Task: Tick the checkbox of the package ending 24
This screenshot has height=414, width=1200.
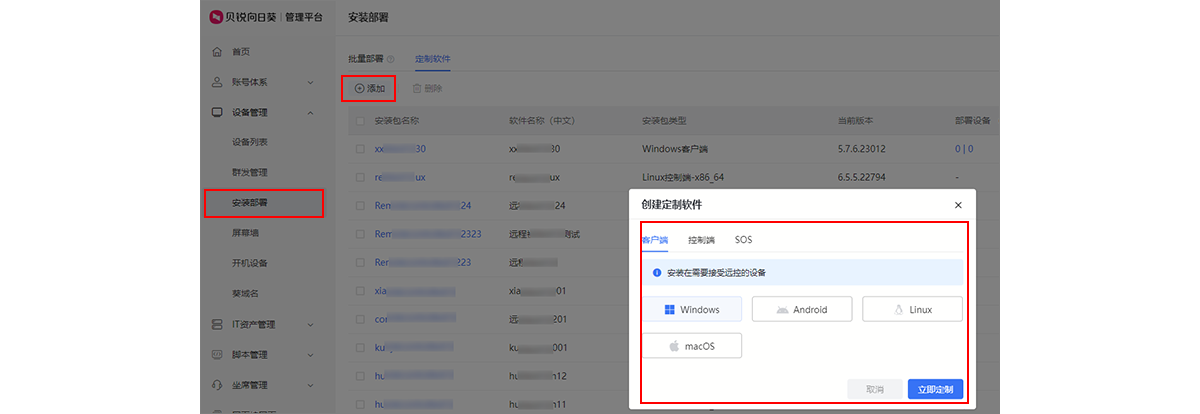Action: click(x=360, y=205)
